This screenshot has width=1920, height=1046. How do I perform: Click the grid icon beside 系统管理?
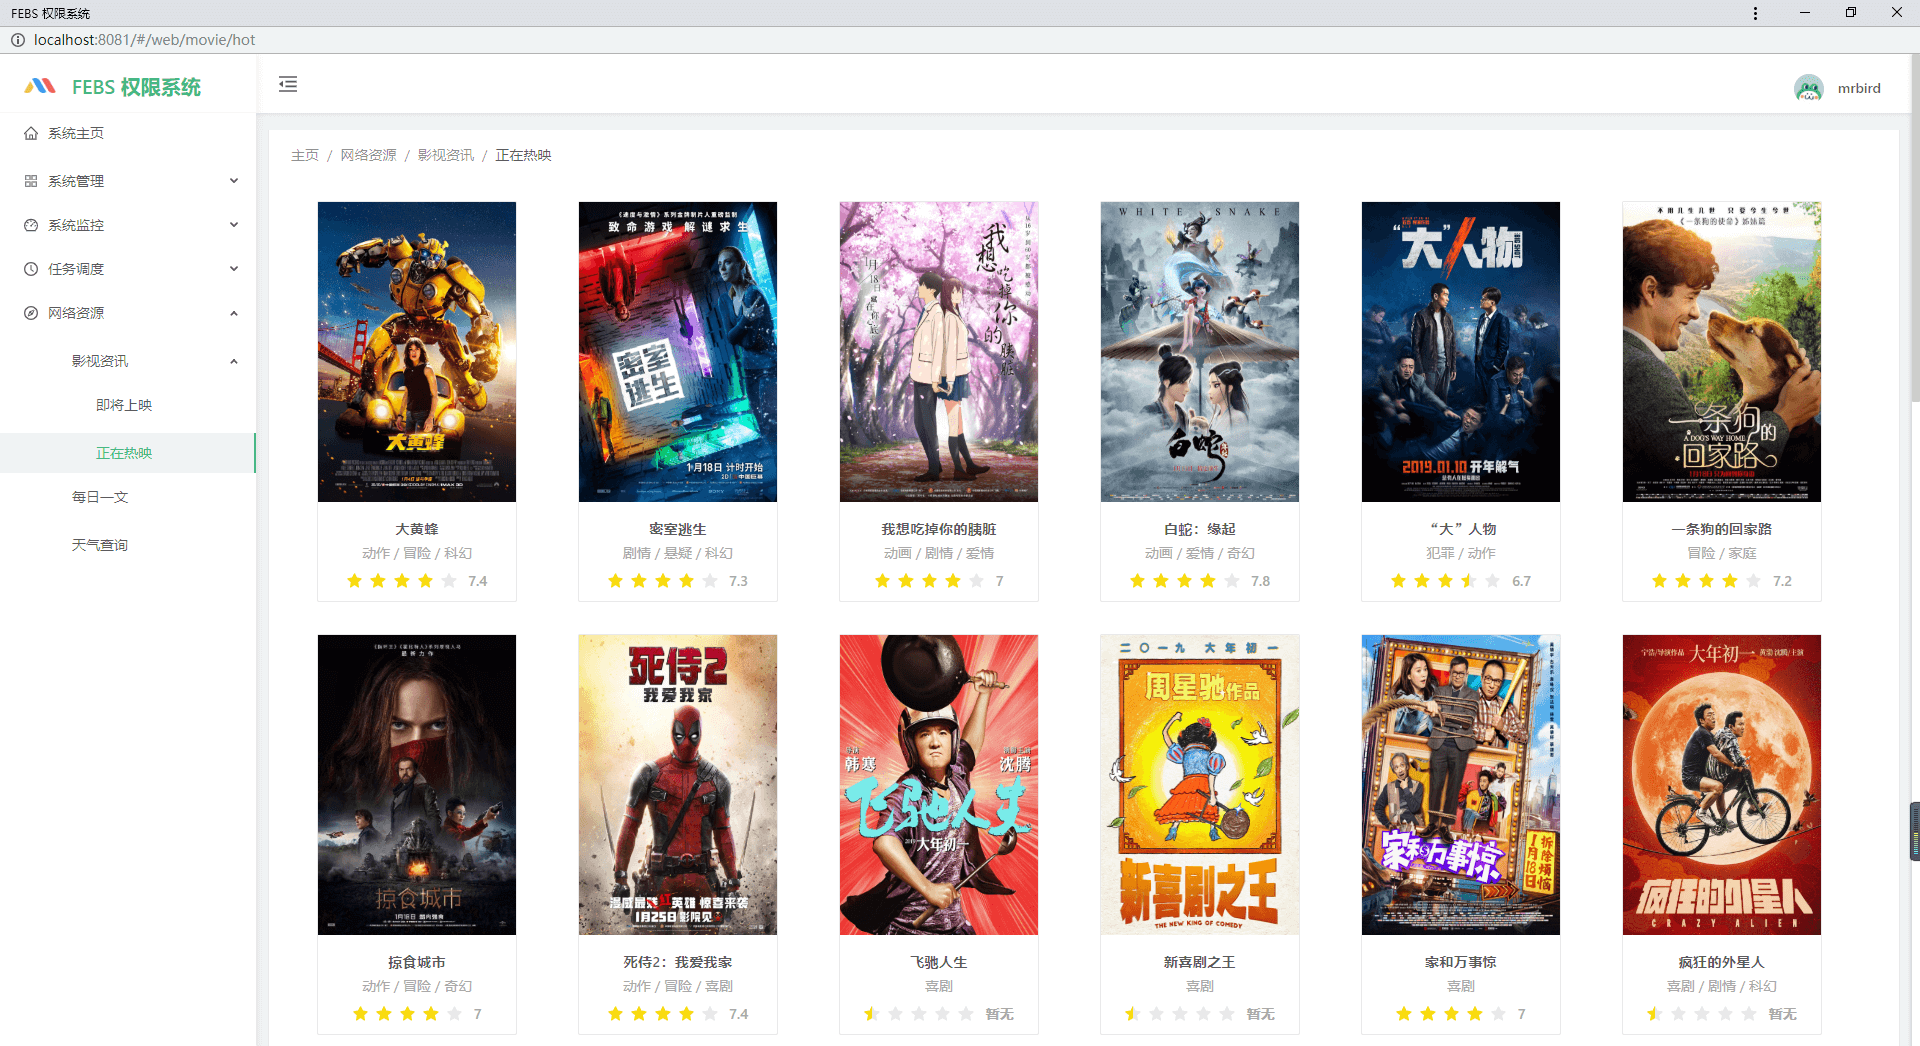point(31,181)
